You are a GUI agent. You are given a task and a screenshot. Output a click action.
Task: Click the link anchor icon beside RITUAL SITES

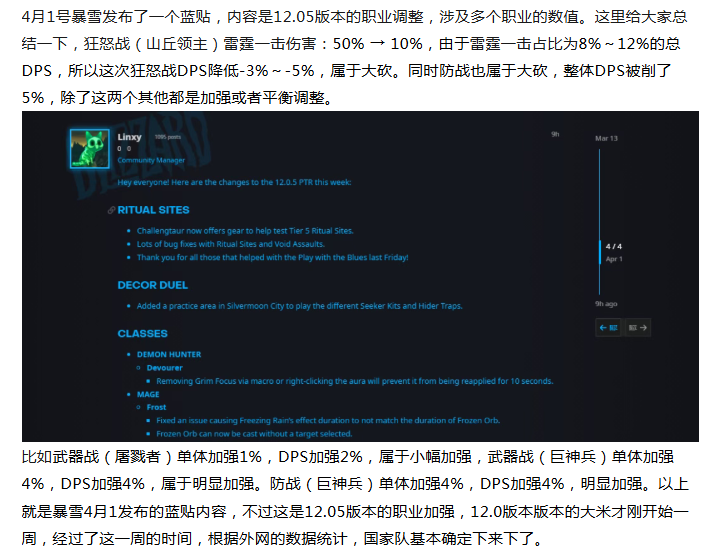pyautogui.click(x=111, y=210)
